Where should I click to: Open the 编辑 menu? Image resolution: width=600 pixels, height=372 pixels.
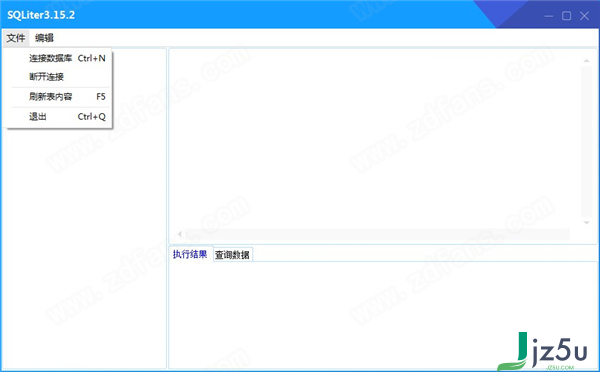[x=44, y=38]
